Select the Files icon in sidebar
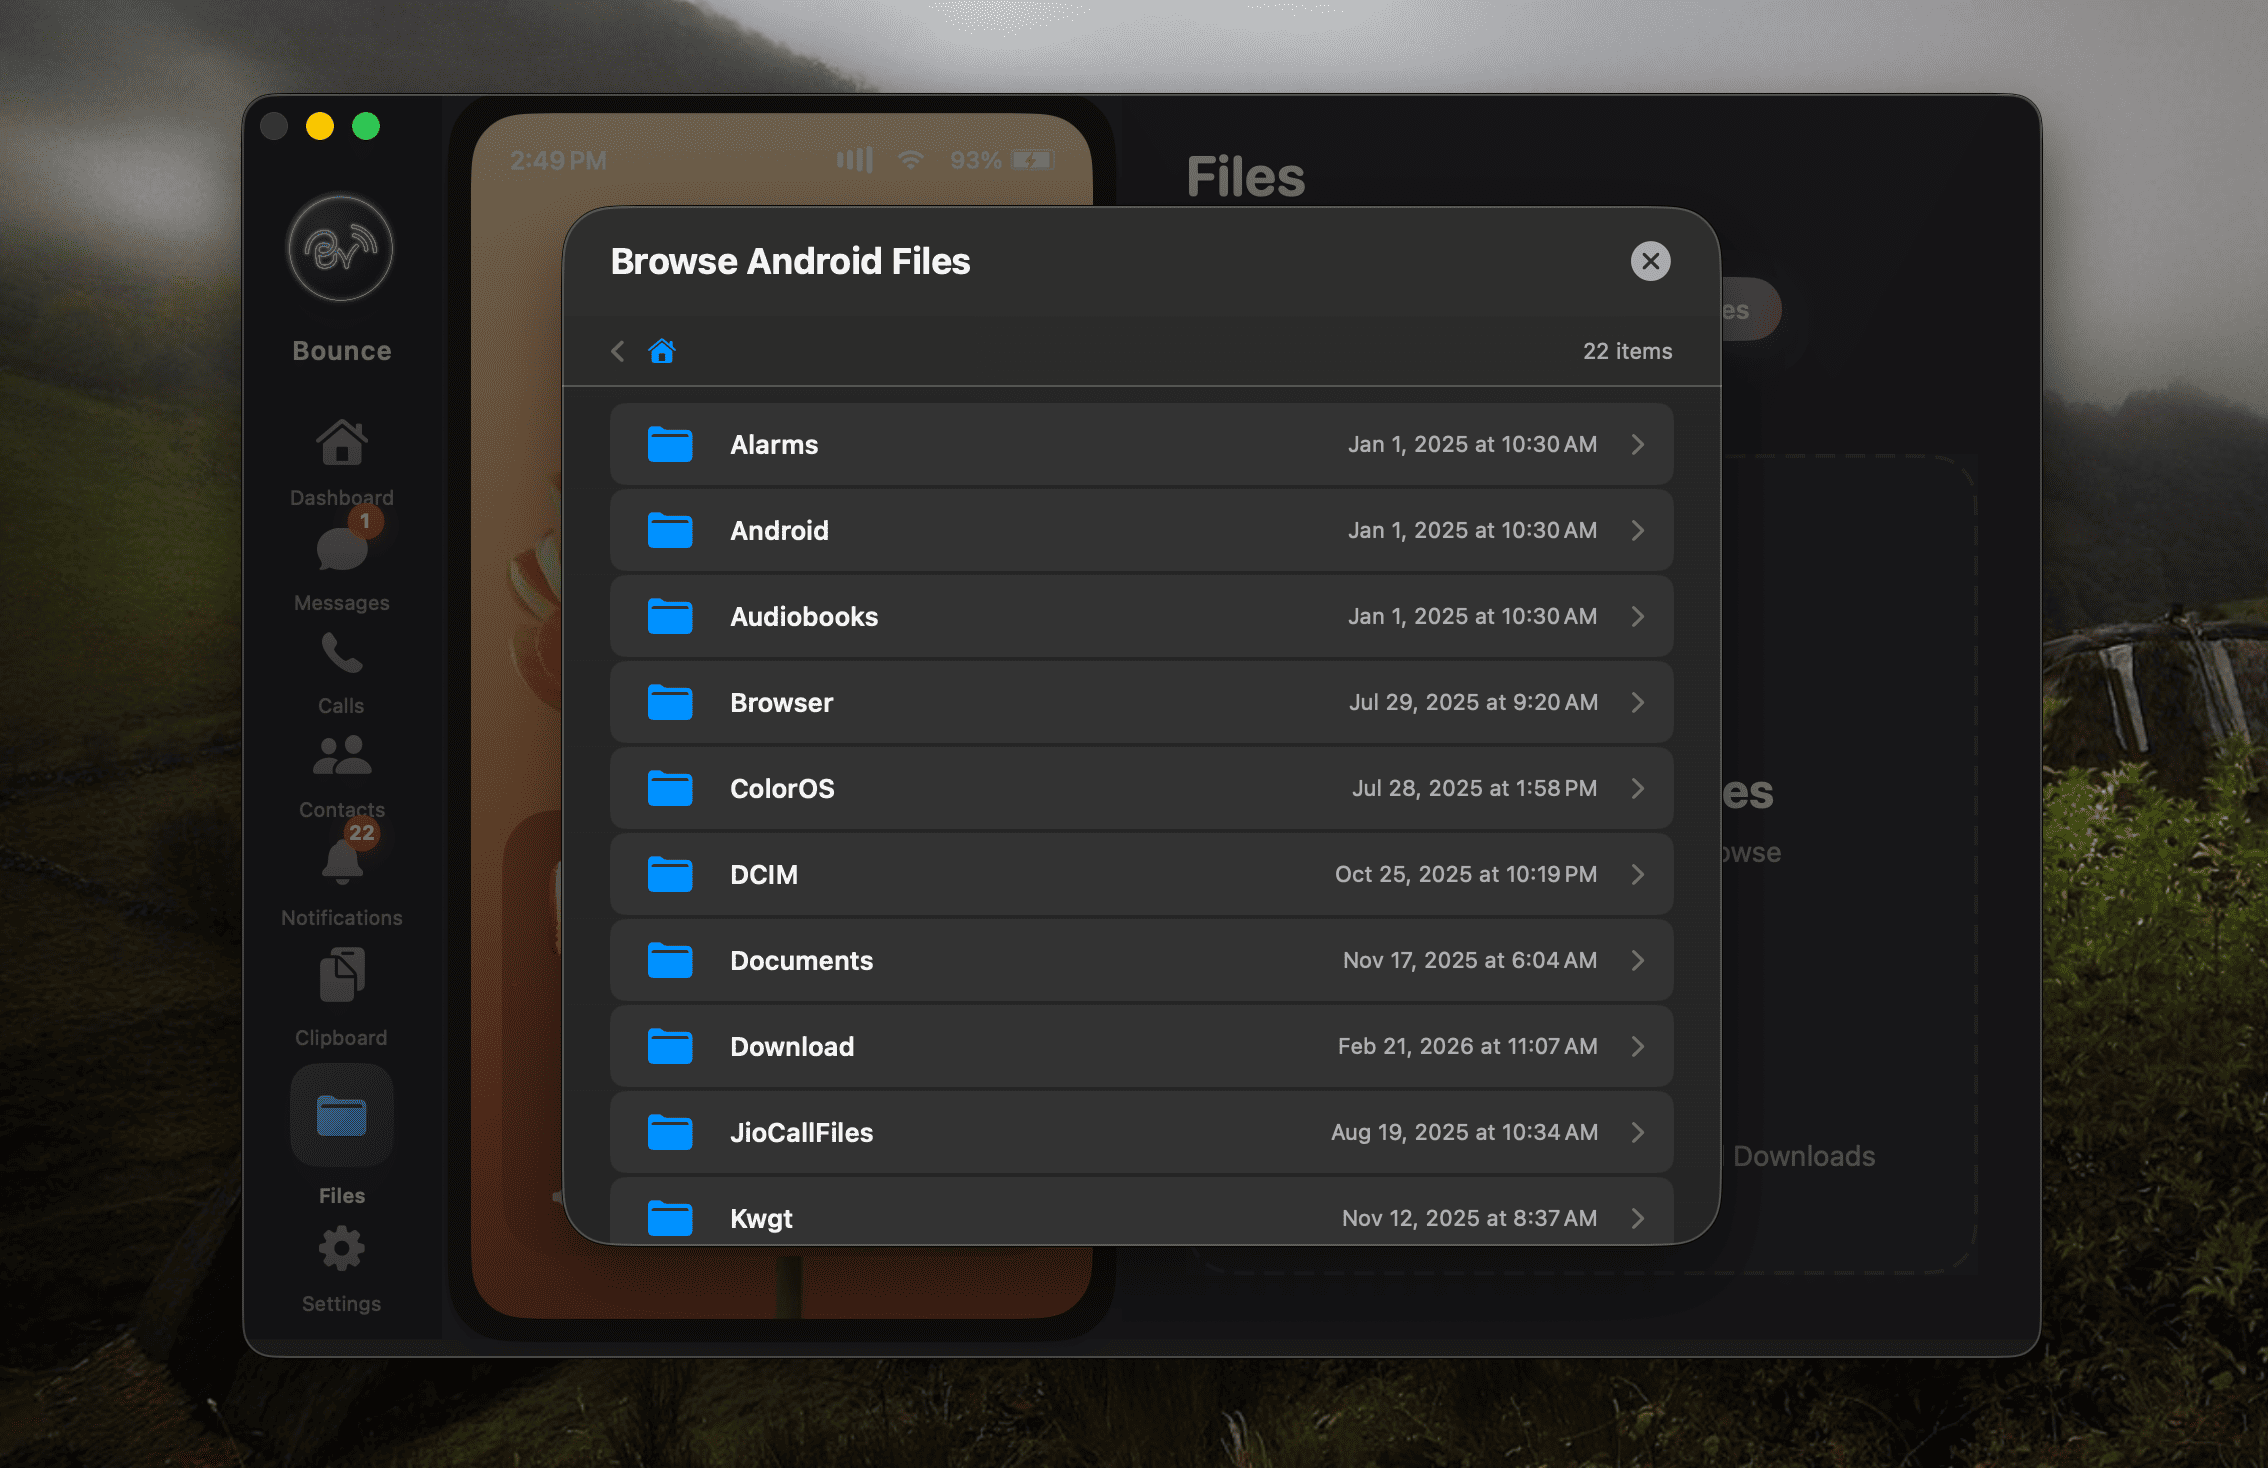Image resolution: width=2268 pixels, height=1468 pixels. point(341,1116)
